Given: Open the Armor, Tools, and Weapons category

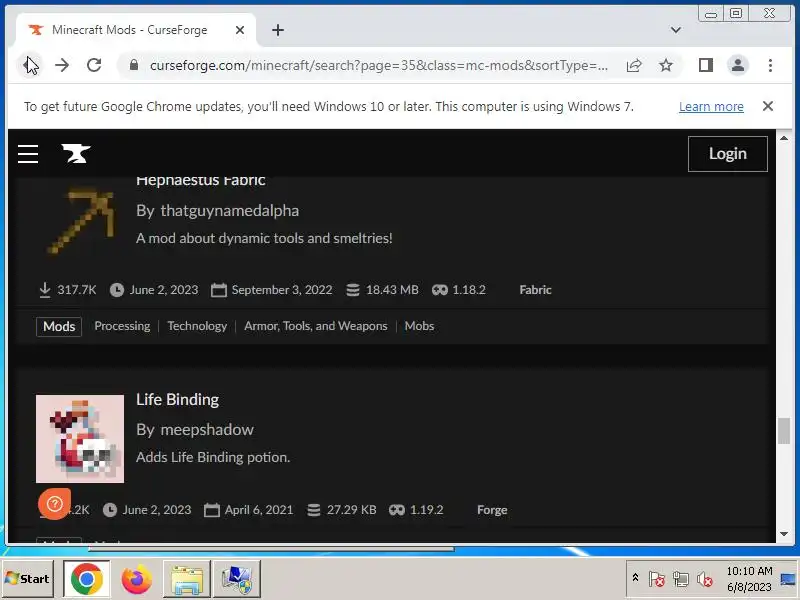Looking at the screenshot, I should click(316, 326).
